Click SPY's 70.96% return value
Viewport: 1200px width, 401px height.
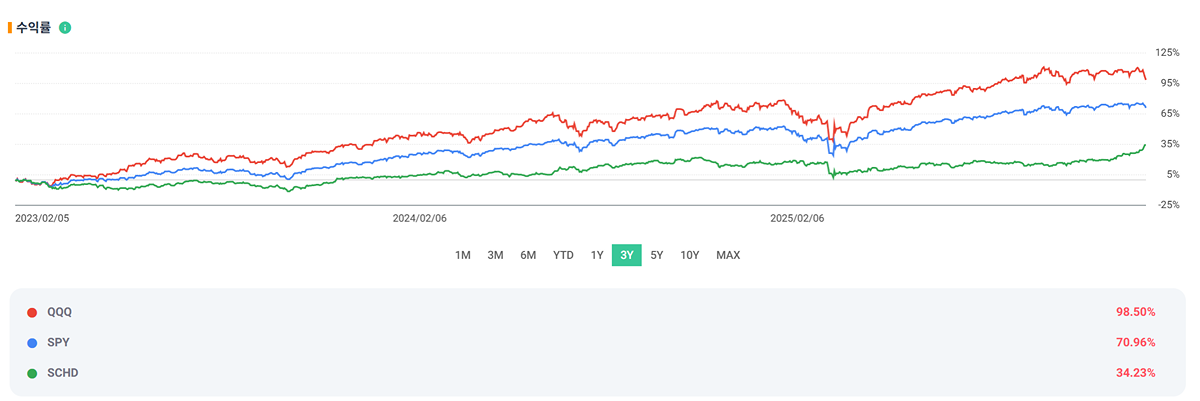click(1135, 343)
